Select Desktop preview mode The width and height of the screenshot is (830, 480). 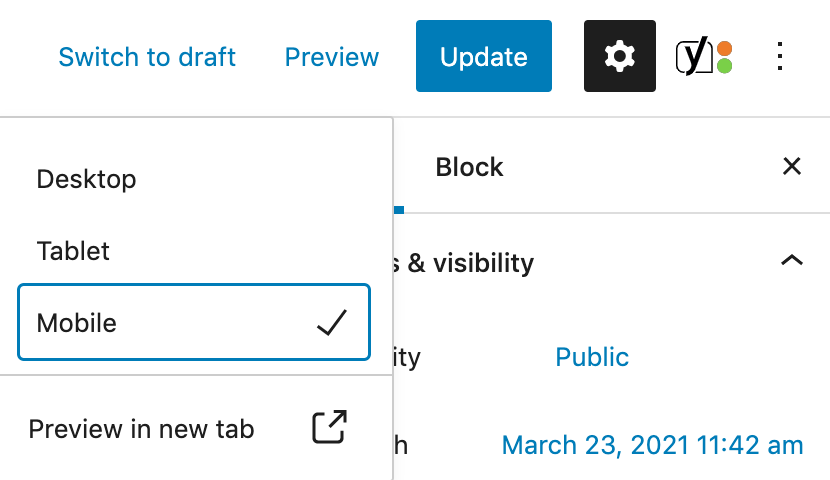[x=194, y=179]
